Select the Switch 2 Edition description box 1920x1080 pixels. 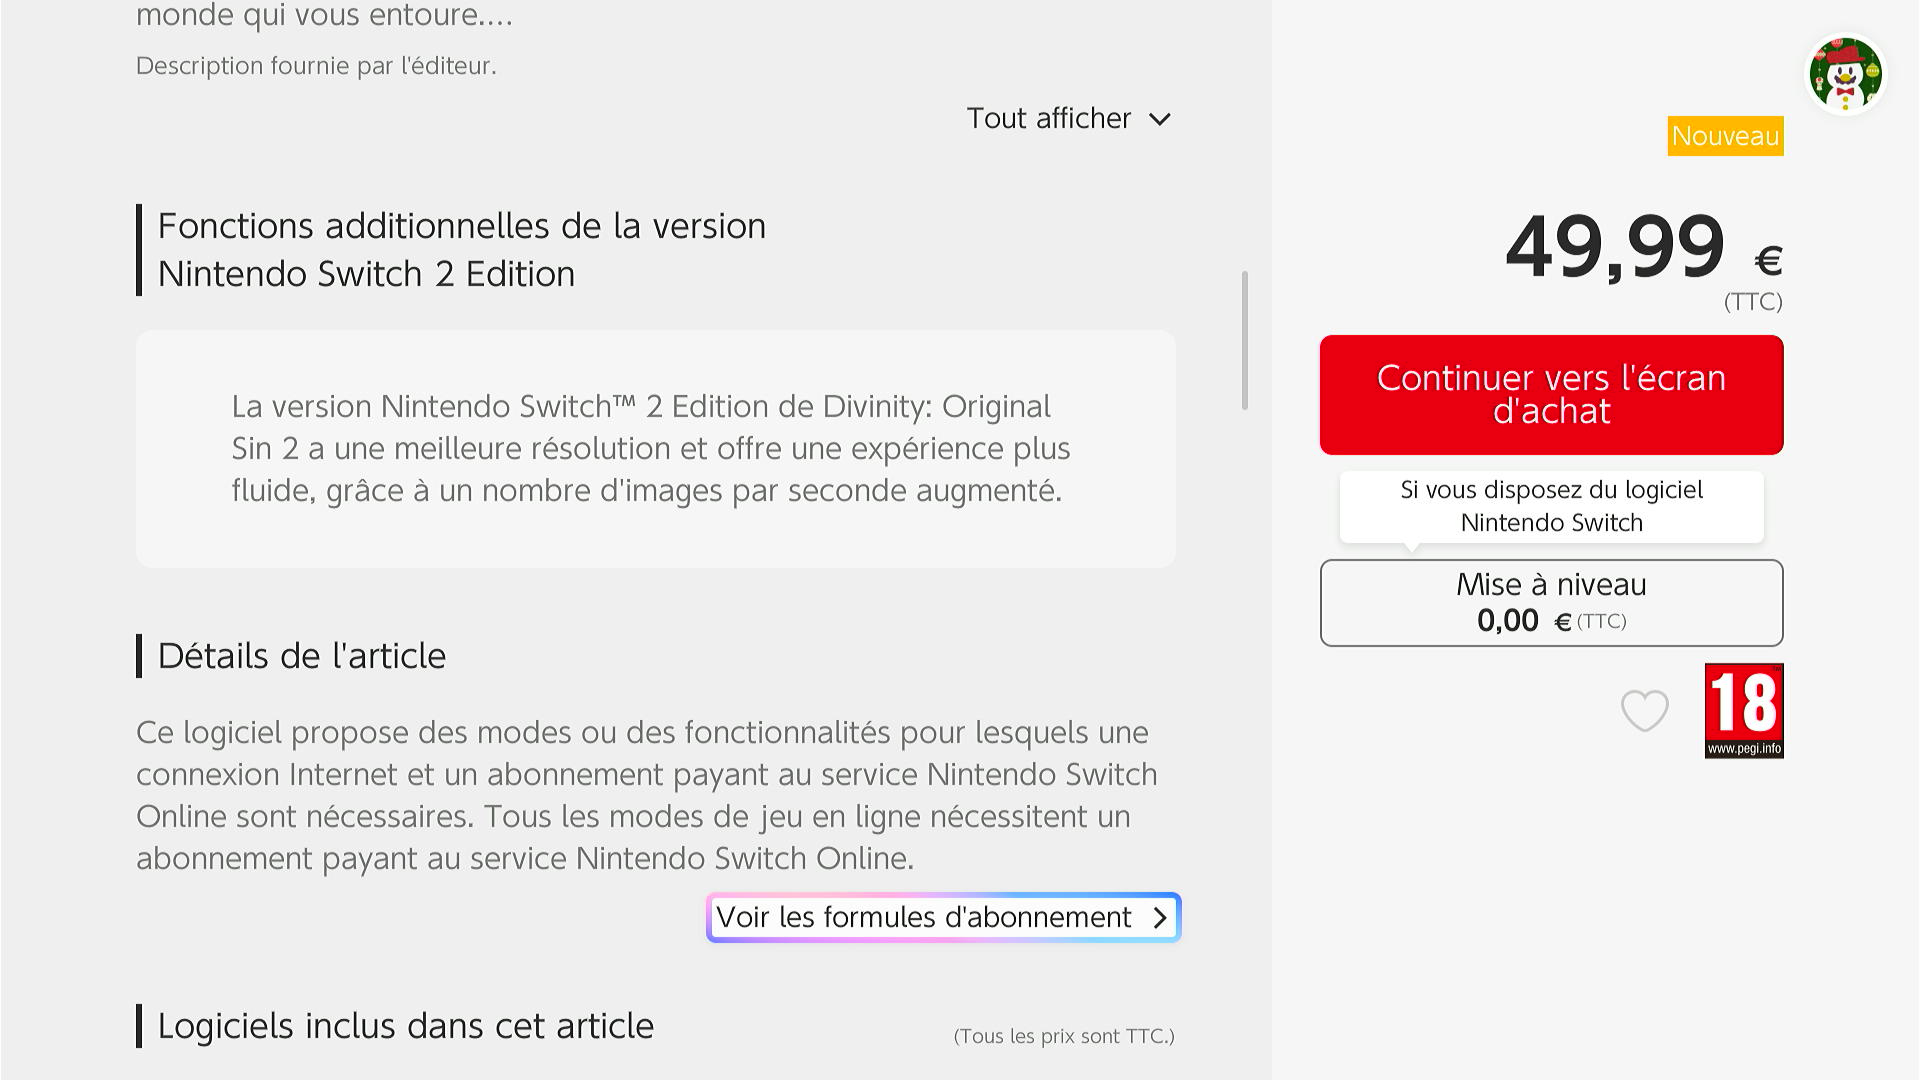click(x=655, y=449)
